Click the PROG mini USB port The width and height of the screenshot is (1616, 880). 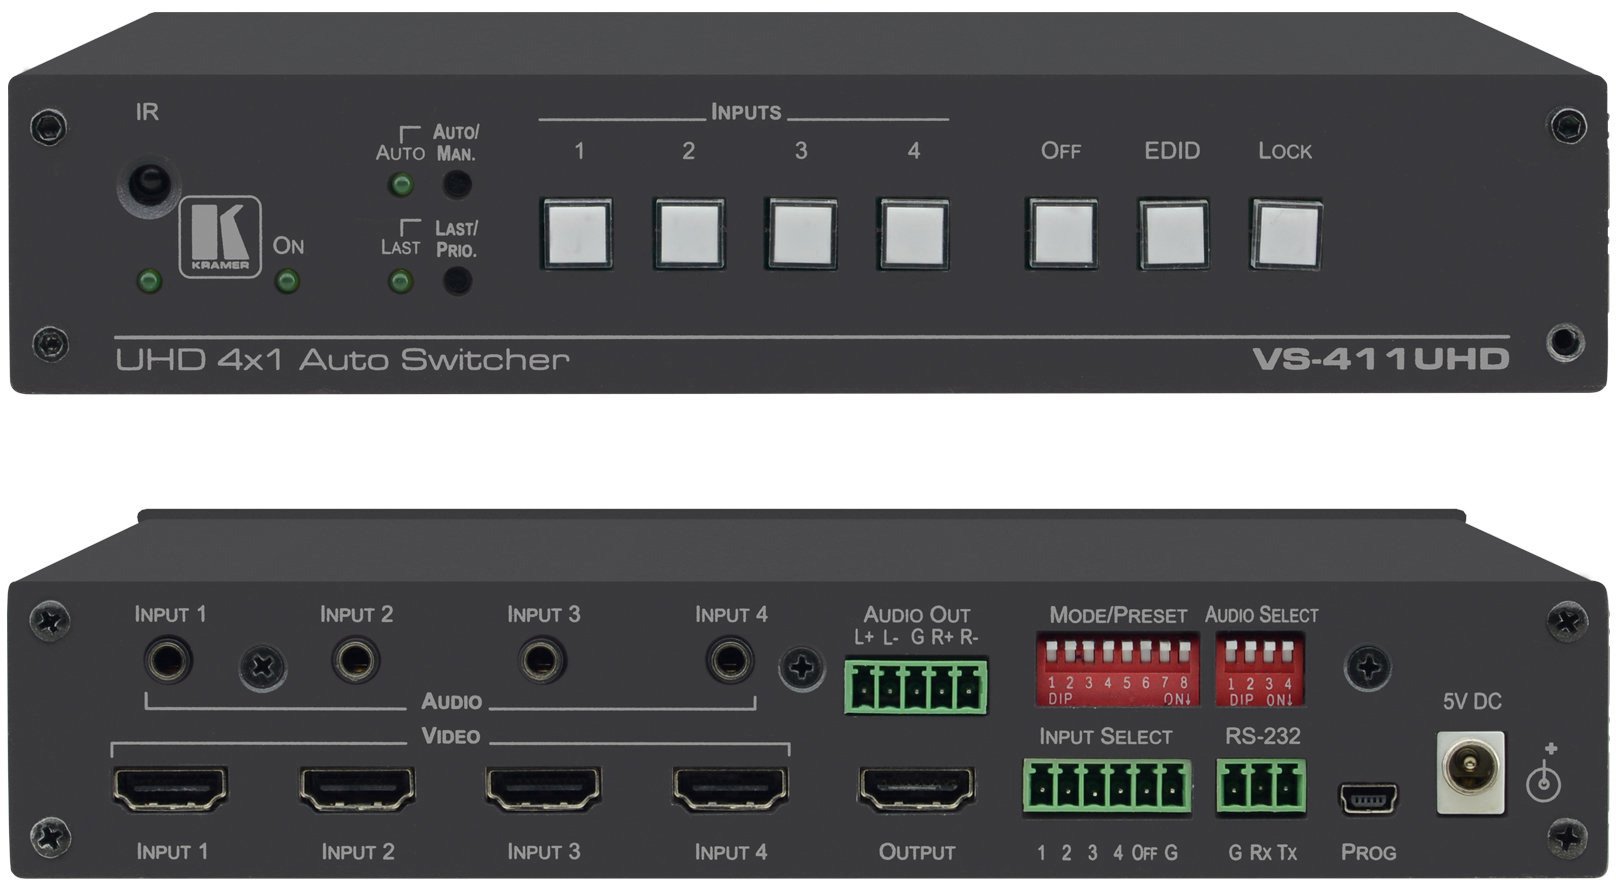pyautogui.click(x=1368, y=798)
